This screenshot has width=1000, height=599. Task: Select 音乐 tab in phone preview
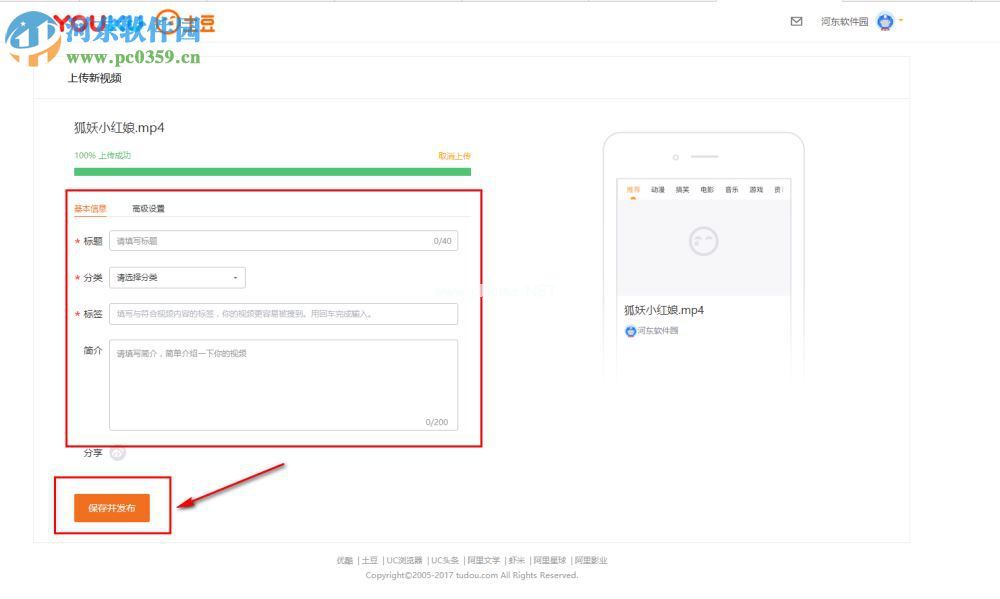click(x=732, y=189)
